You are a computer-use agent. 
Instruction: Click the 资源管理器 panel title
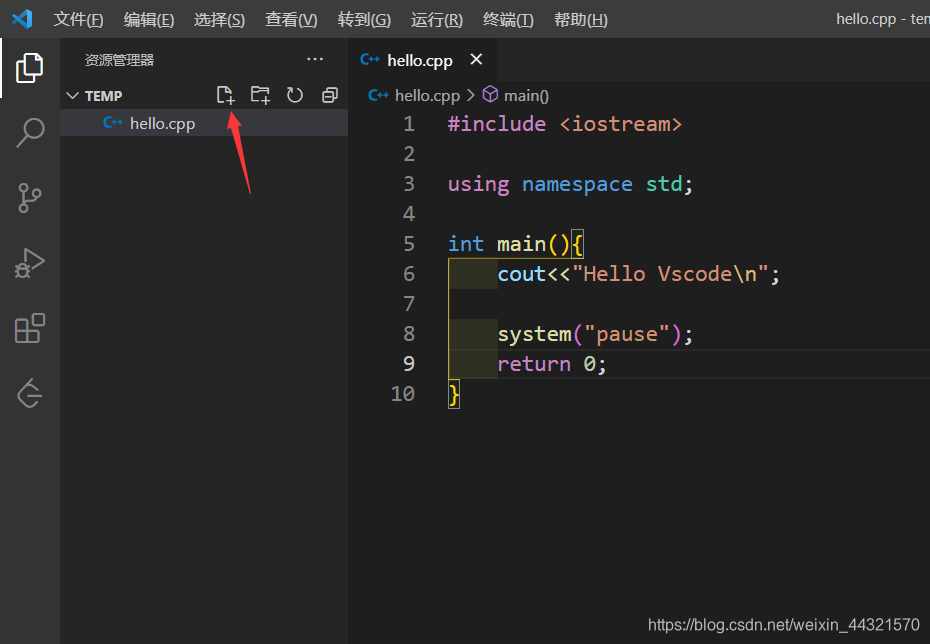coord(119,60)
